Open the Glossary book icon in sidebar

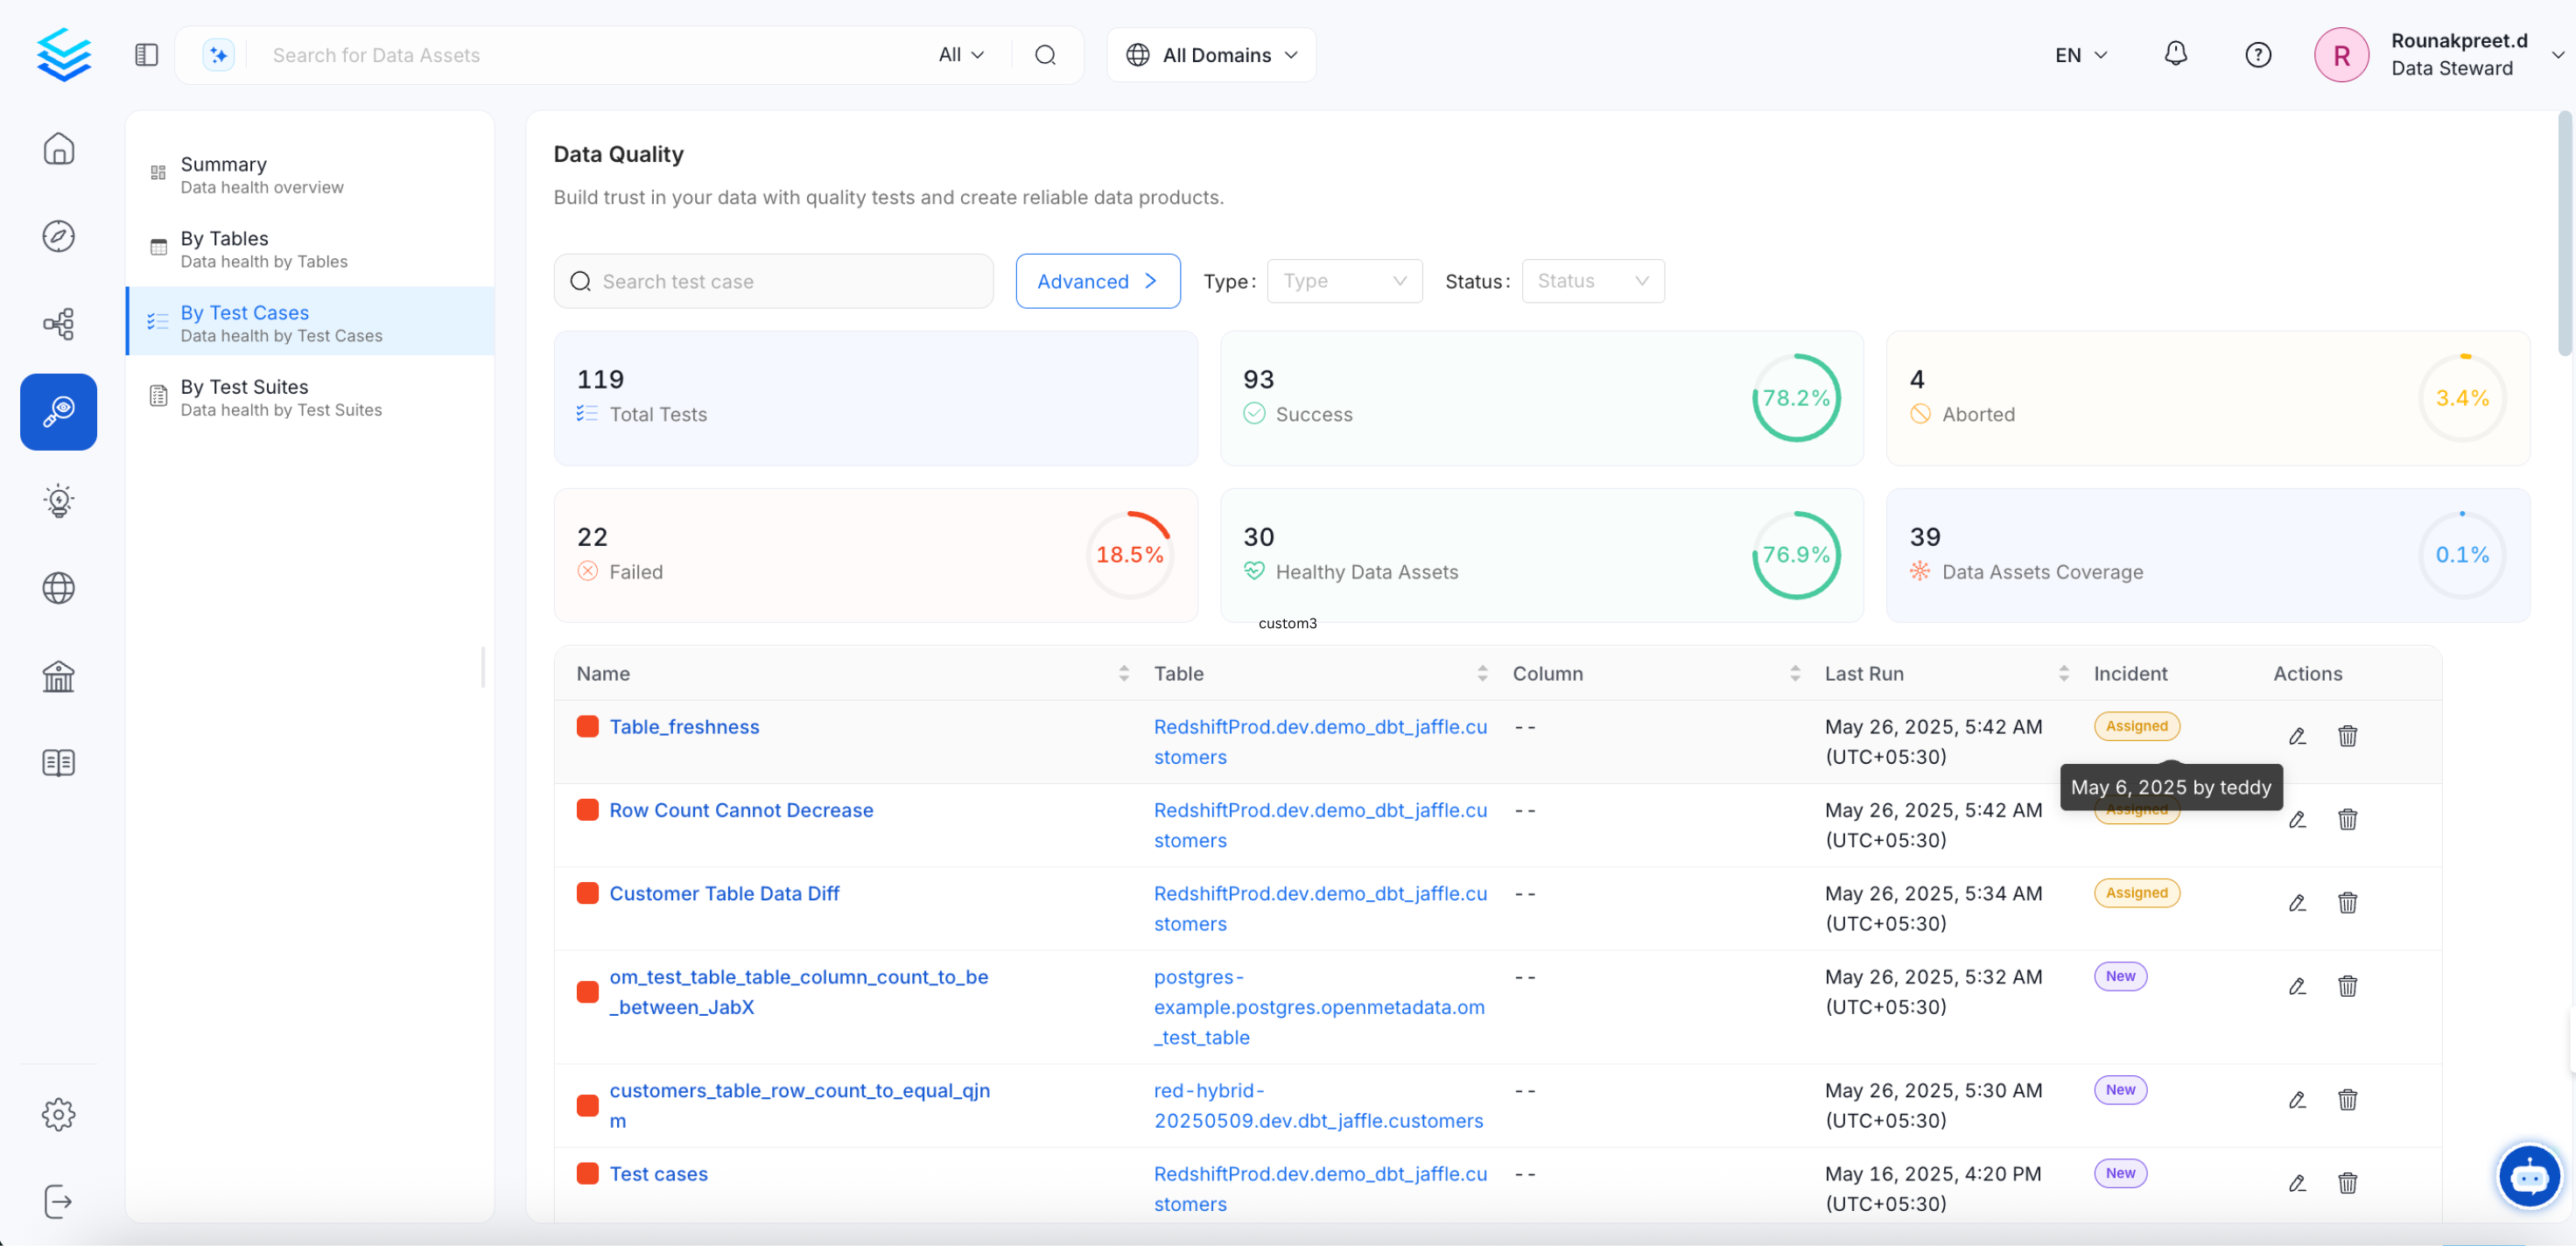pyautogui.click(x=59, y=763)
